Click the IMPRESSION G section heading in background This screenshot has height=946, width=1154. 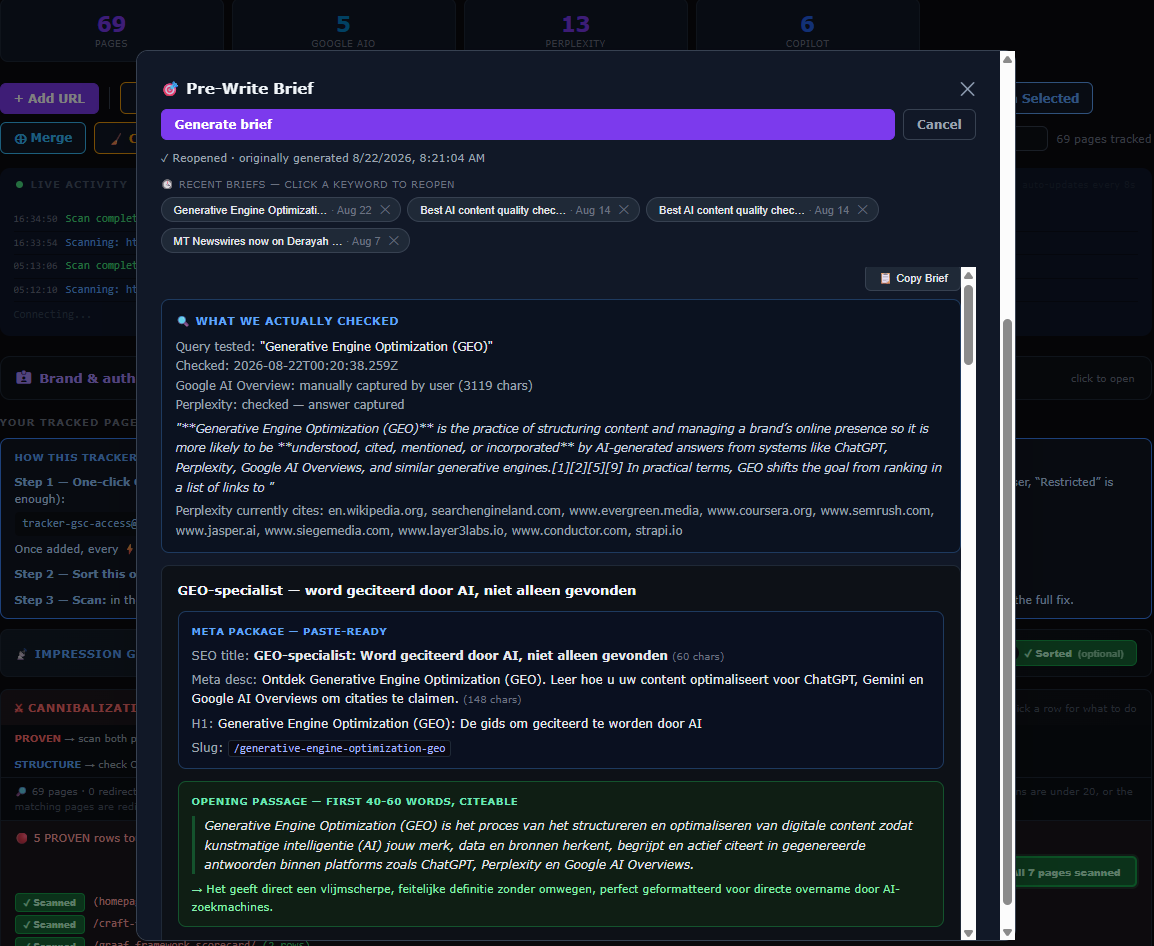click(x=77, y=654)
